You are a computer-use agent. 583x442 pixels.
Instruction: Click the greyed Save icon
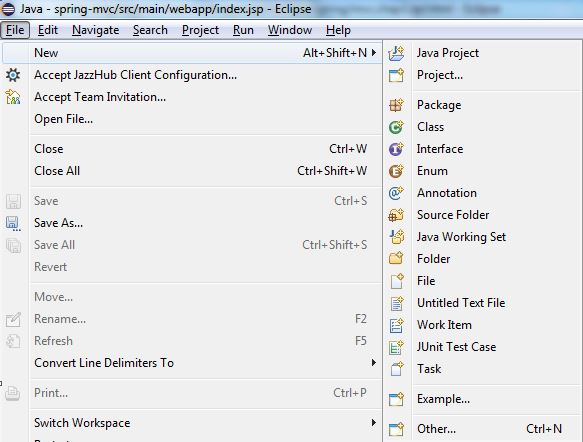[13, 201]
